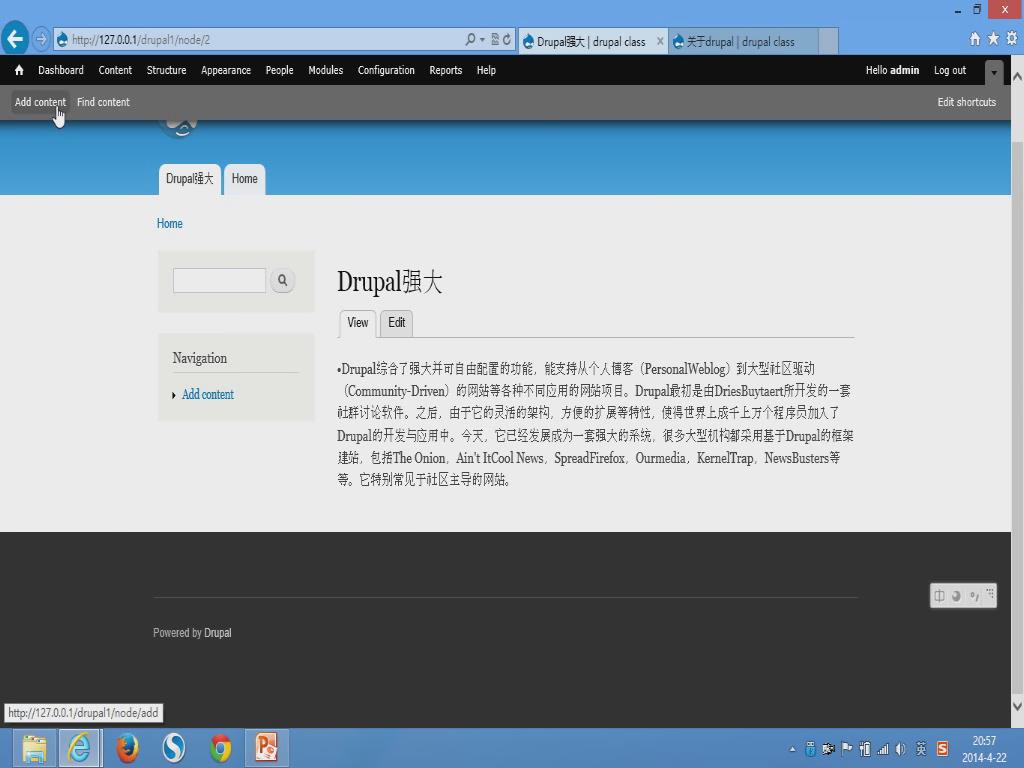Open the Appearance menu item

pos(226,70)
